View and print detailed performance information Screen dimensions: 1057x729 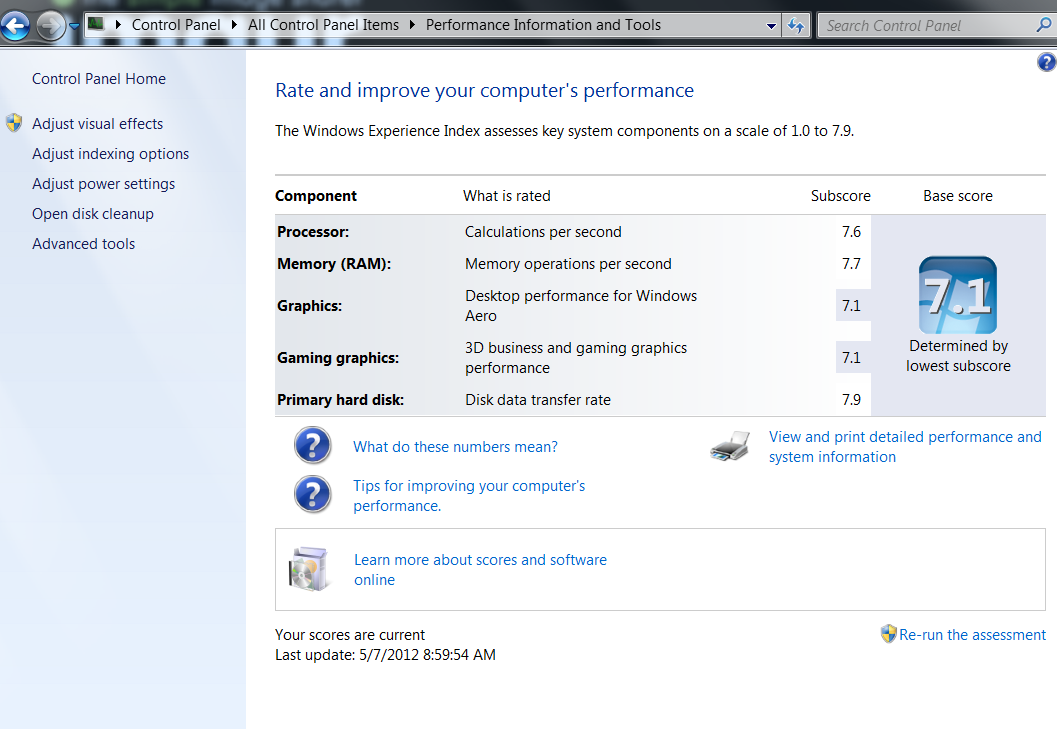point(905,447)
